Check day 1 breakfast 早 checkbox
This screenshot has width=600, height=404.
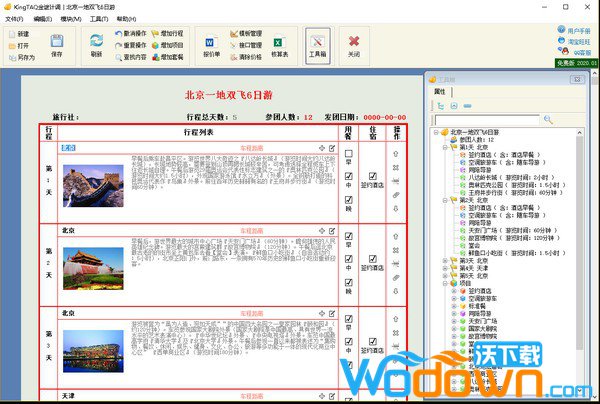(x=349, y=153)
